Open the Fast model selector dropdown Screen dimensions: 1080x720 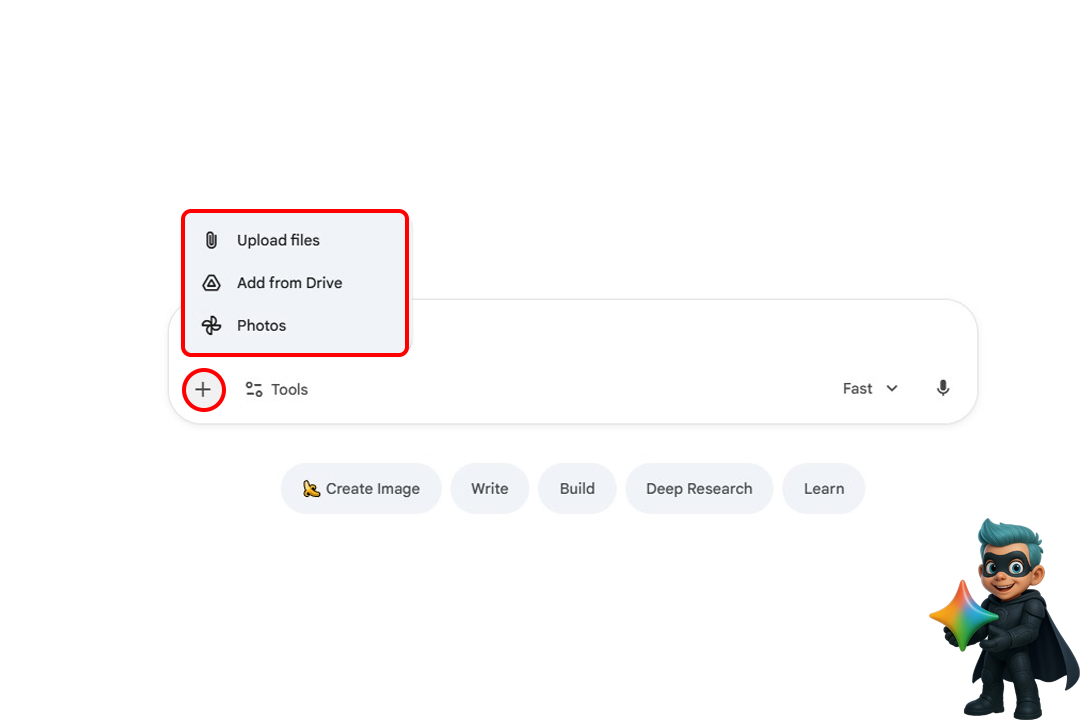(x=868, y=388)
